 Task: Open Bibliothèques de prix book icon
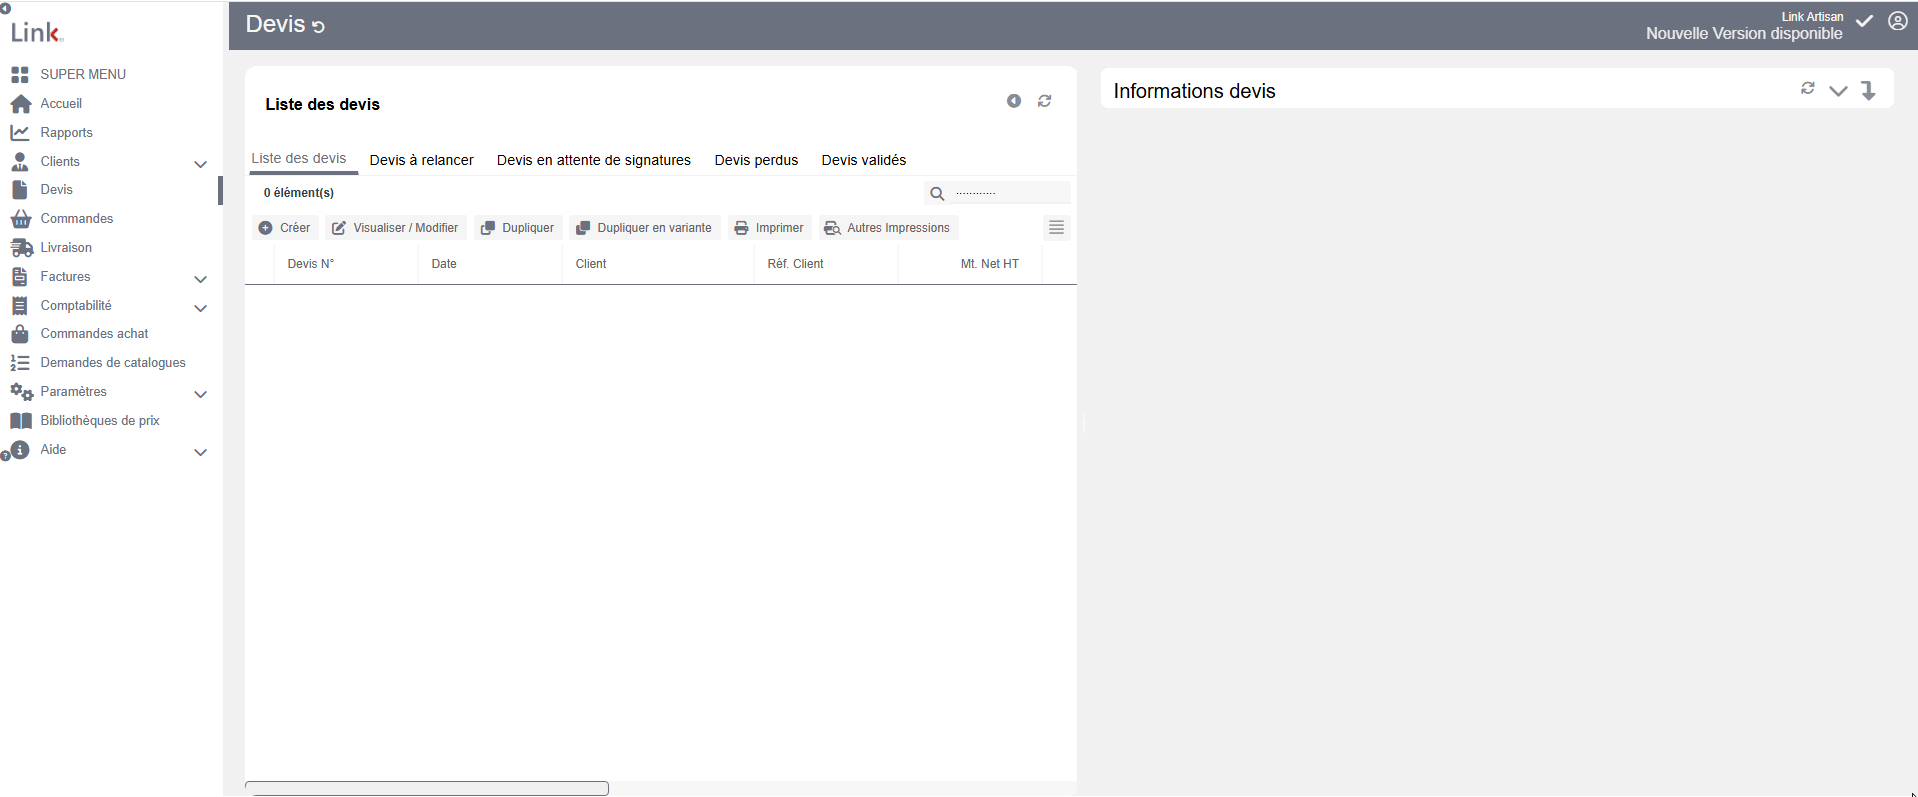pos(21,421)
